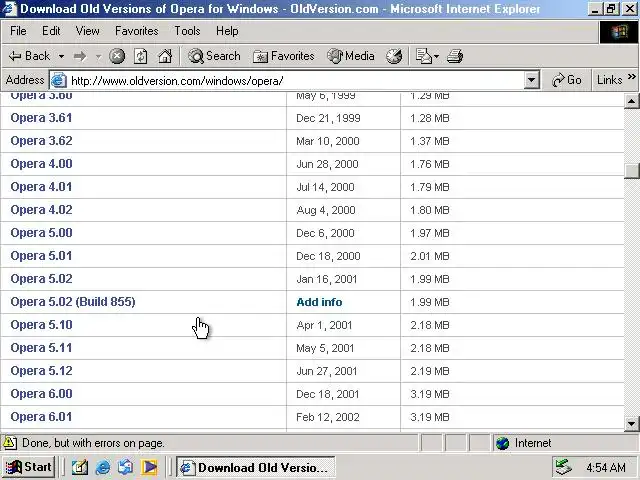Open the Start menu
This screenshot has height=480, width=640.
[29, 467]
